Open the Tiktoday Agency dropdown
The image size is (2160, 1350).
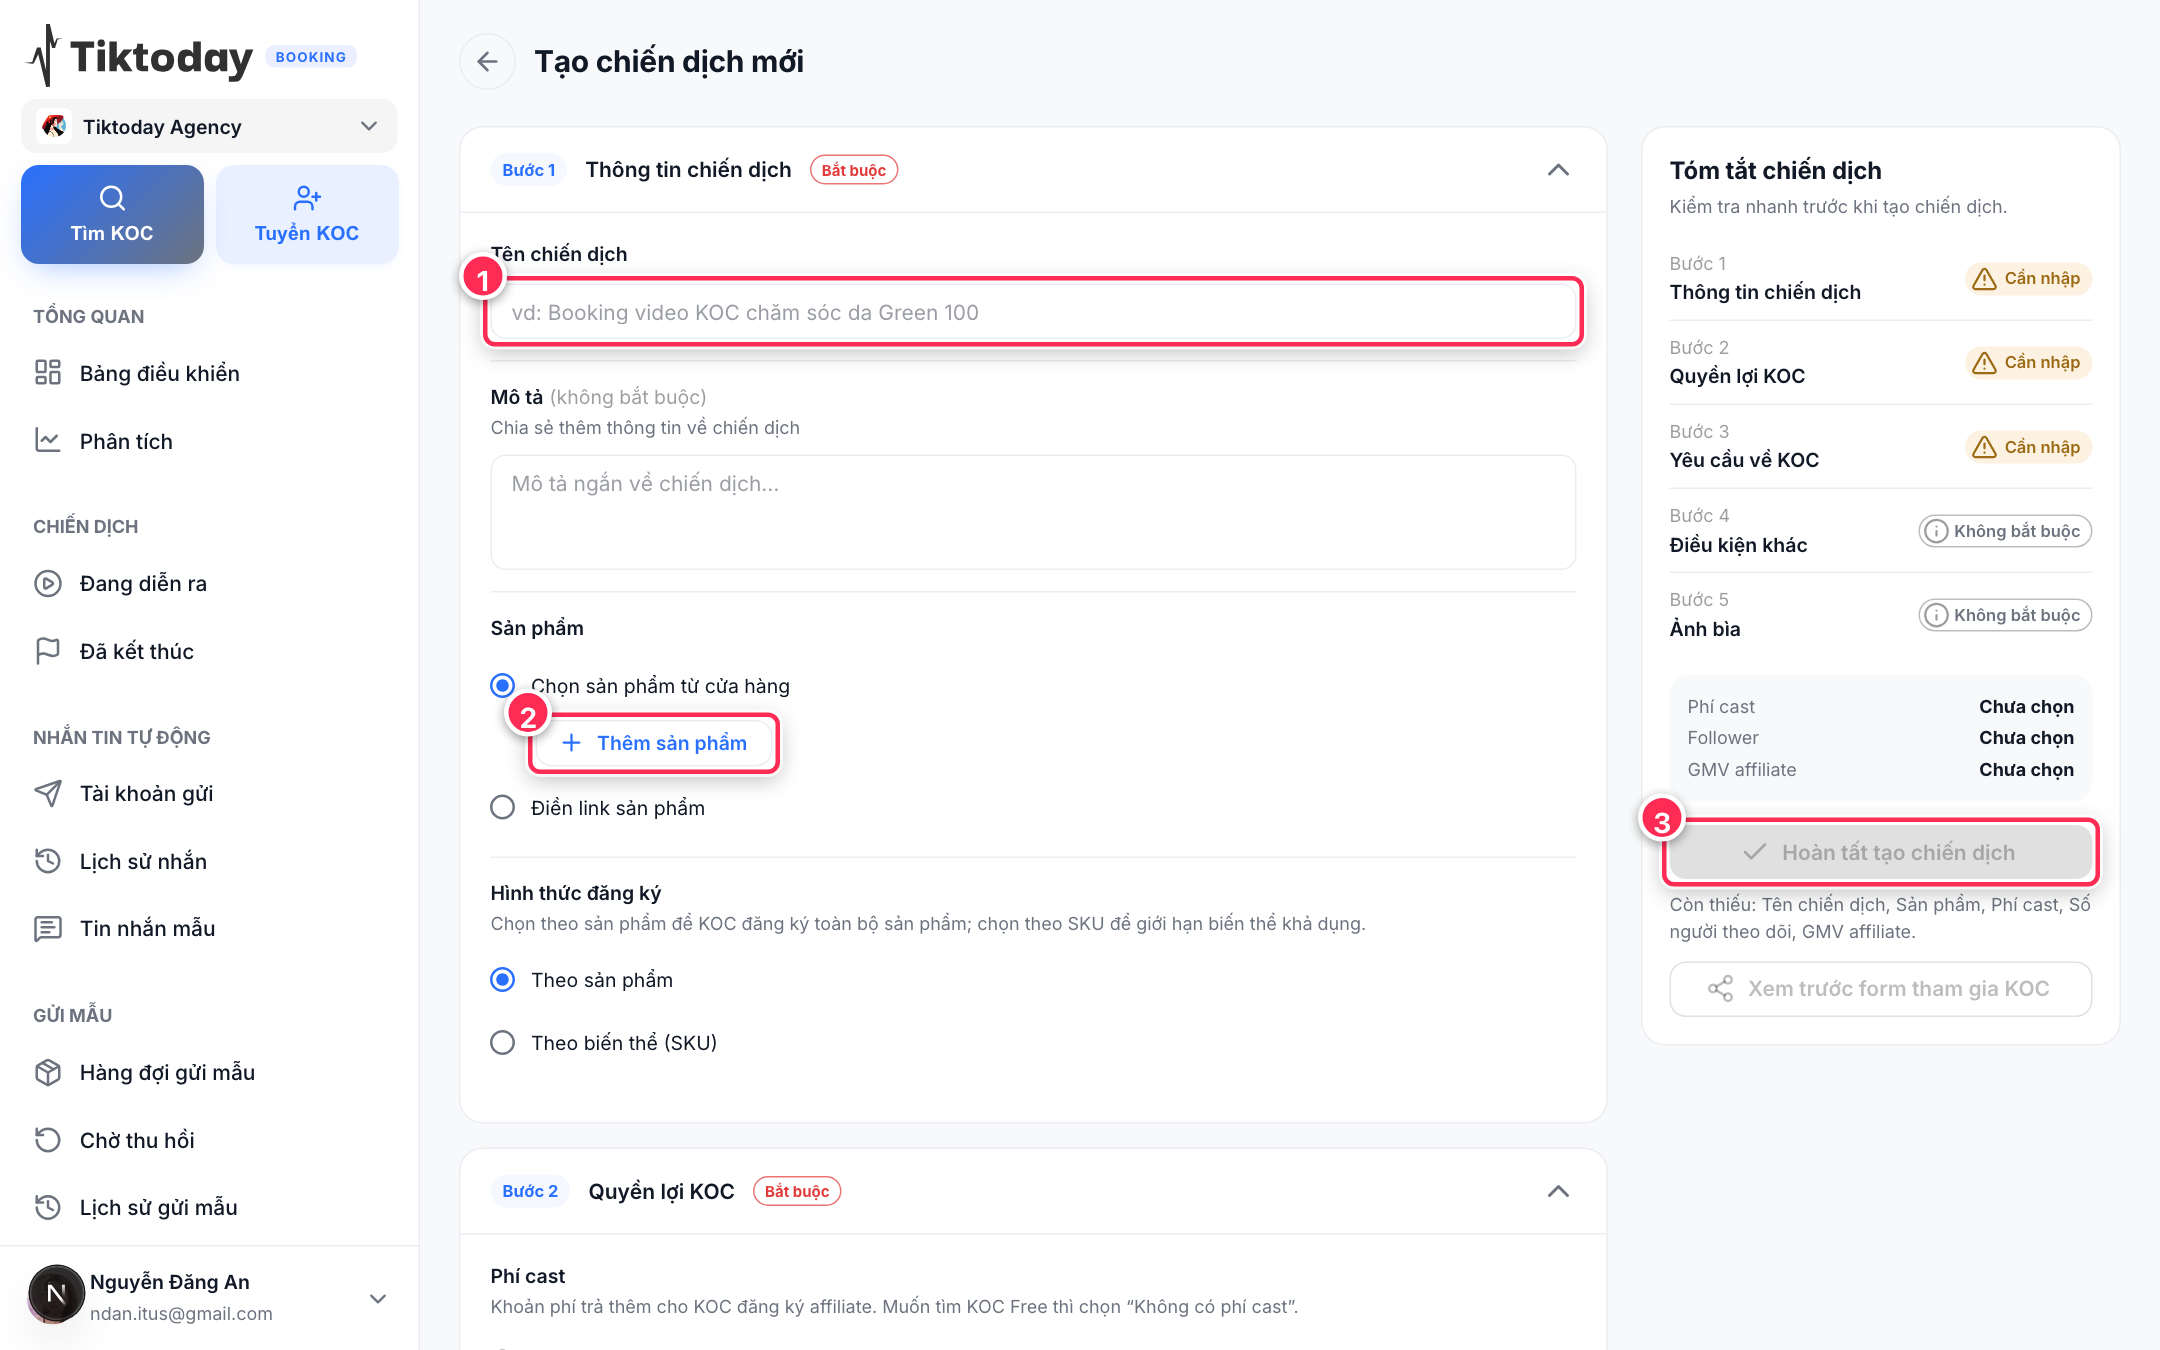point(209,126)
